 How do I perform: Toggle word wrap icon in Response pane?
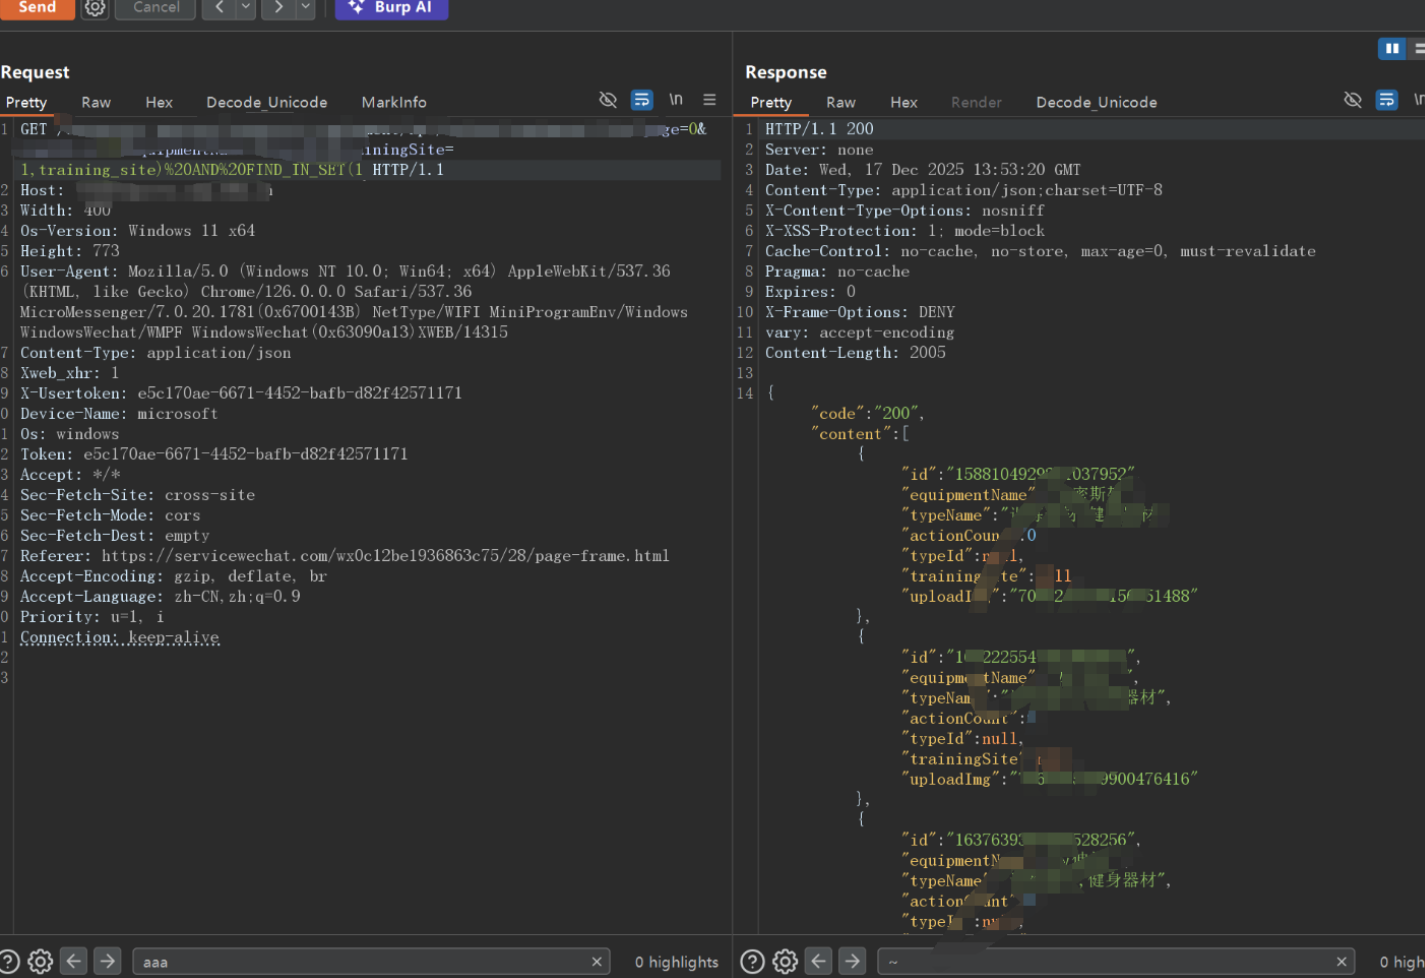(1387, 100)
